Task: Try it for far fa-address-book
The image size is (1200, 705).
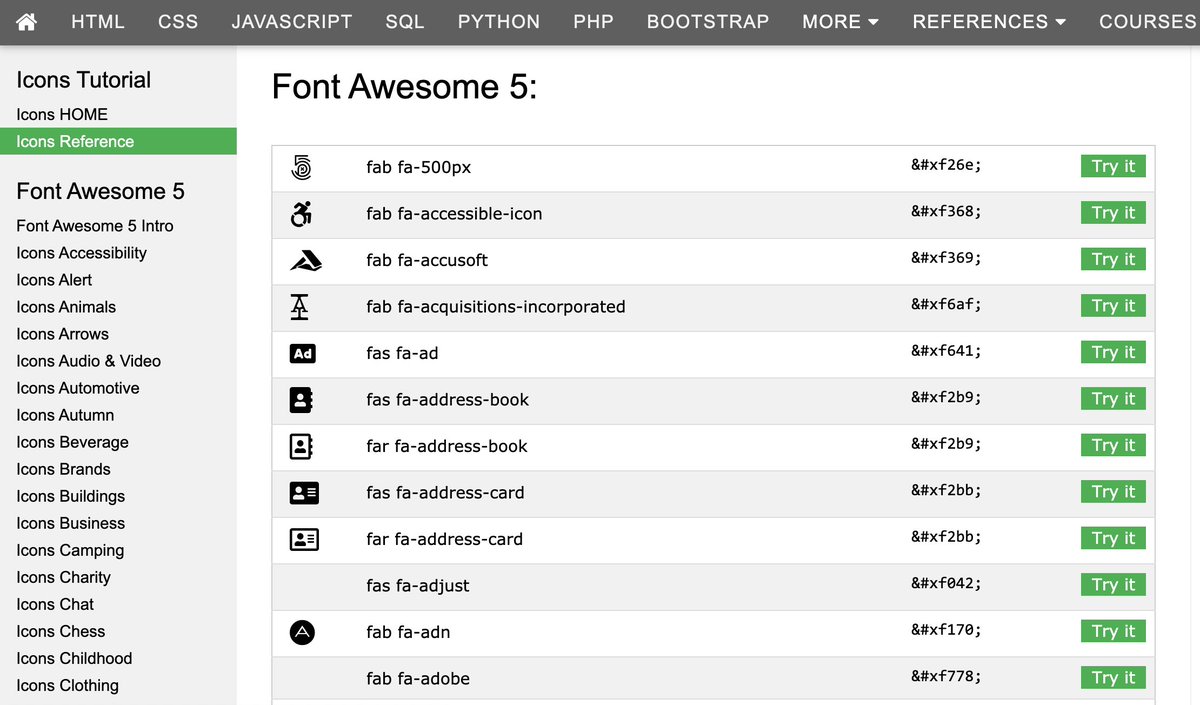Action: click(x=1113, y=445)
